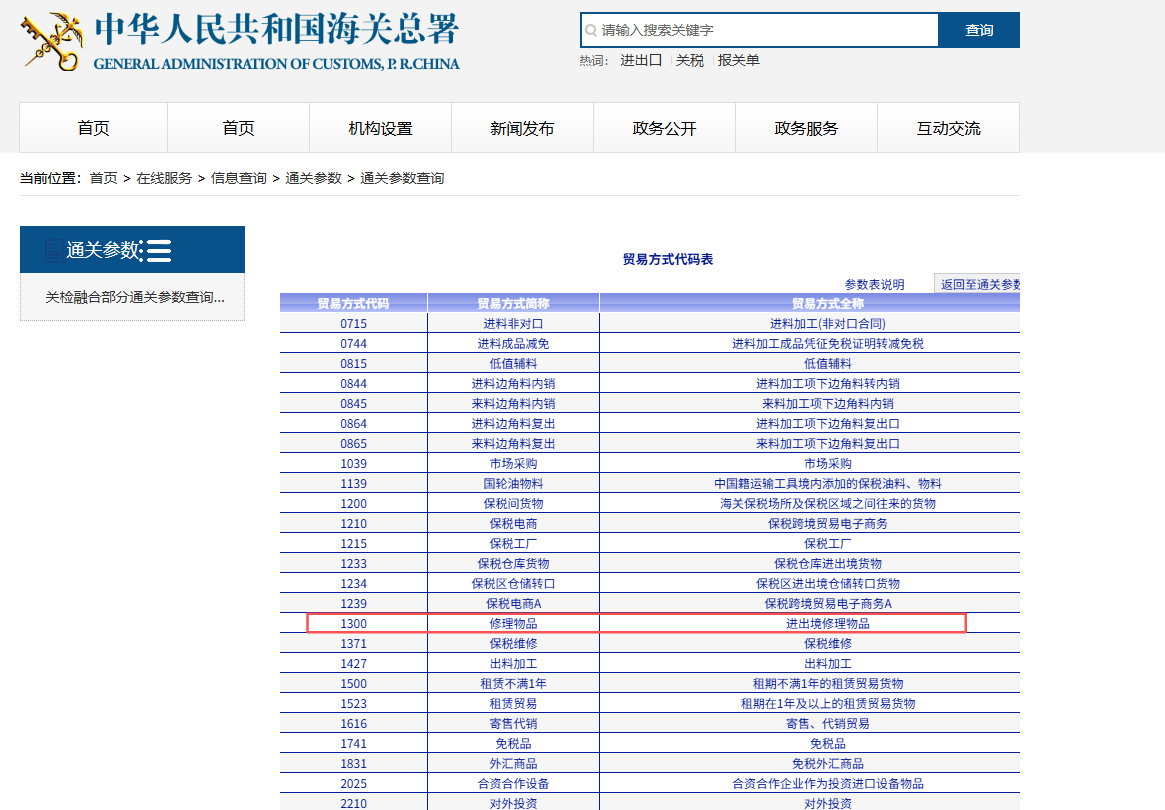This screenshot has height=810, width=1165.
Task: Click the 贸易方式代码 column header
Action: pyautogui.click(x=353, y=303)
